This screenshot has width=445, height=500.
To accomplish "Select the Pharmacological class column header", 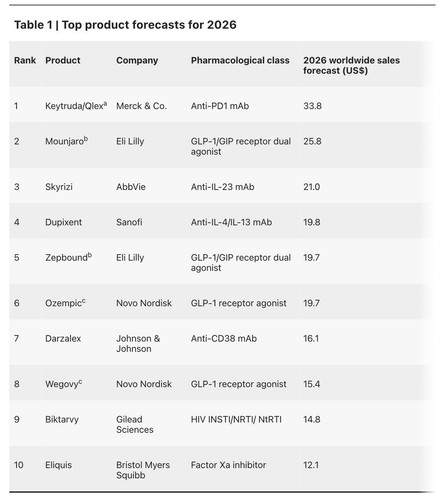I will [240, 60].
